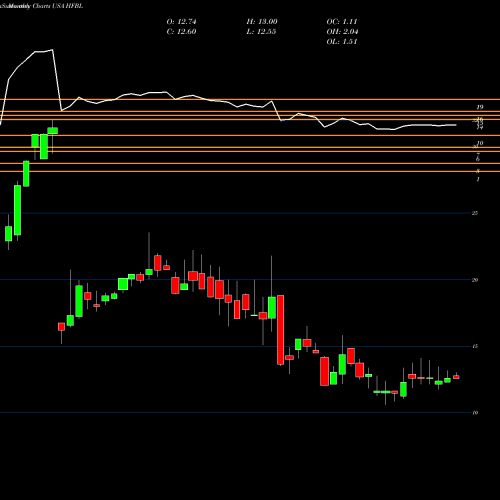Click the 'Charts USA HFBL' title text
The image size is (500, 500).
coord(58,6)
